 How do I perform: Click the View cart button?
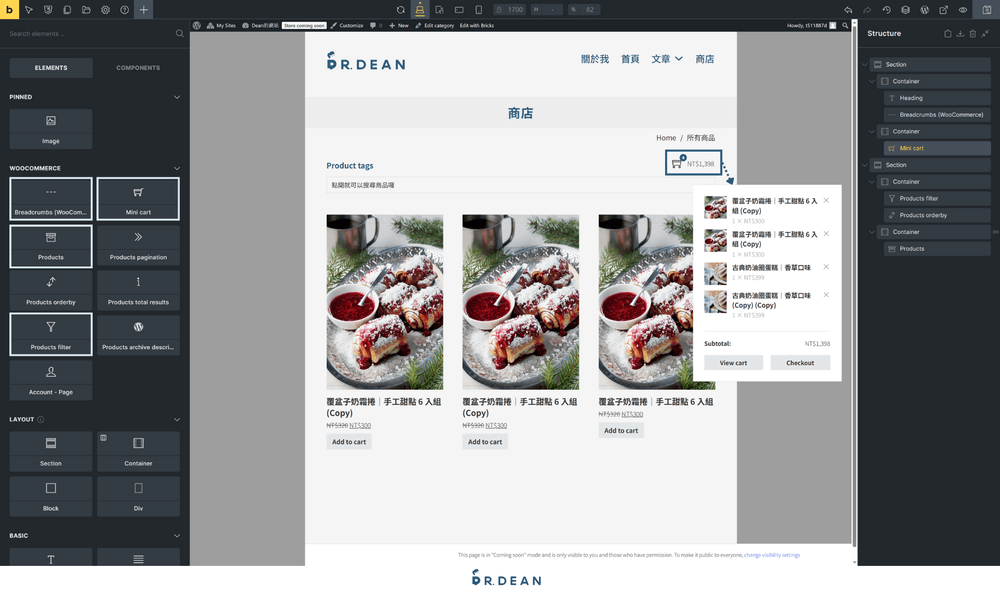[x=733, y=363]
